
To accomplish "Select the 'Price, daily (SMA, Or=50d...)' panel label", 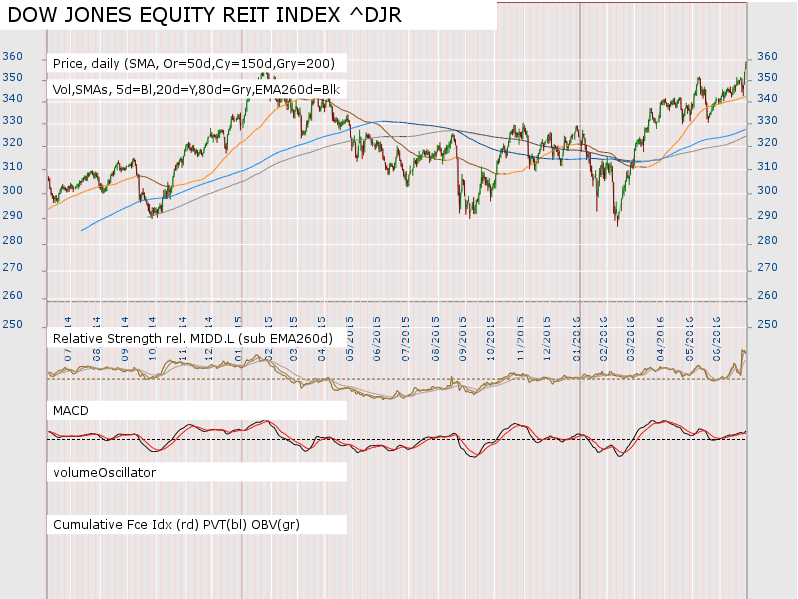I will point(194,64).
